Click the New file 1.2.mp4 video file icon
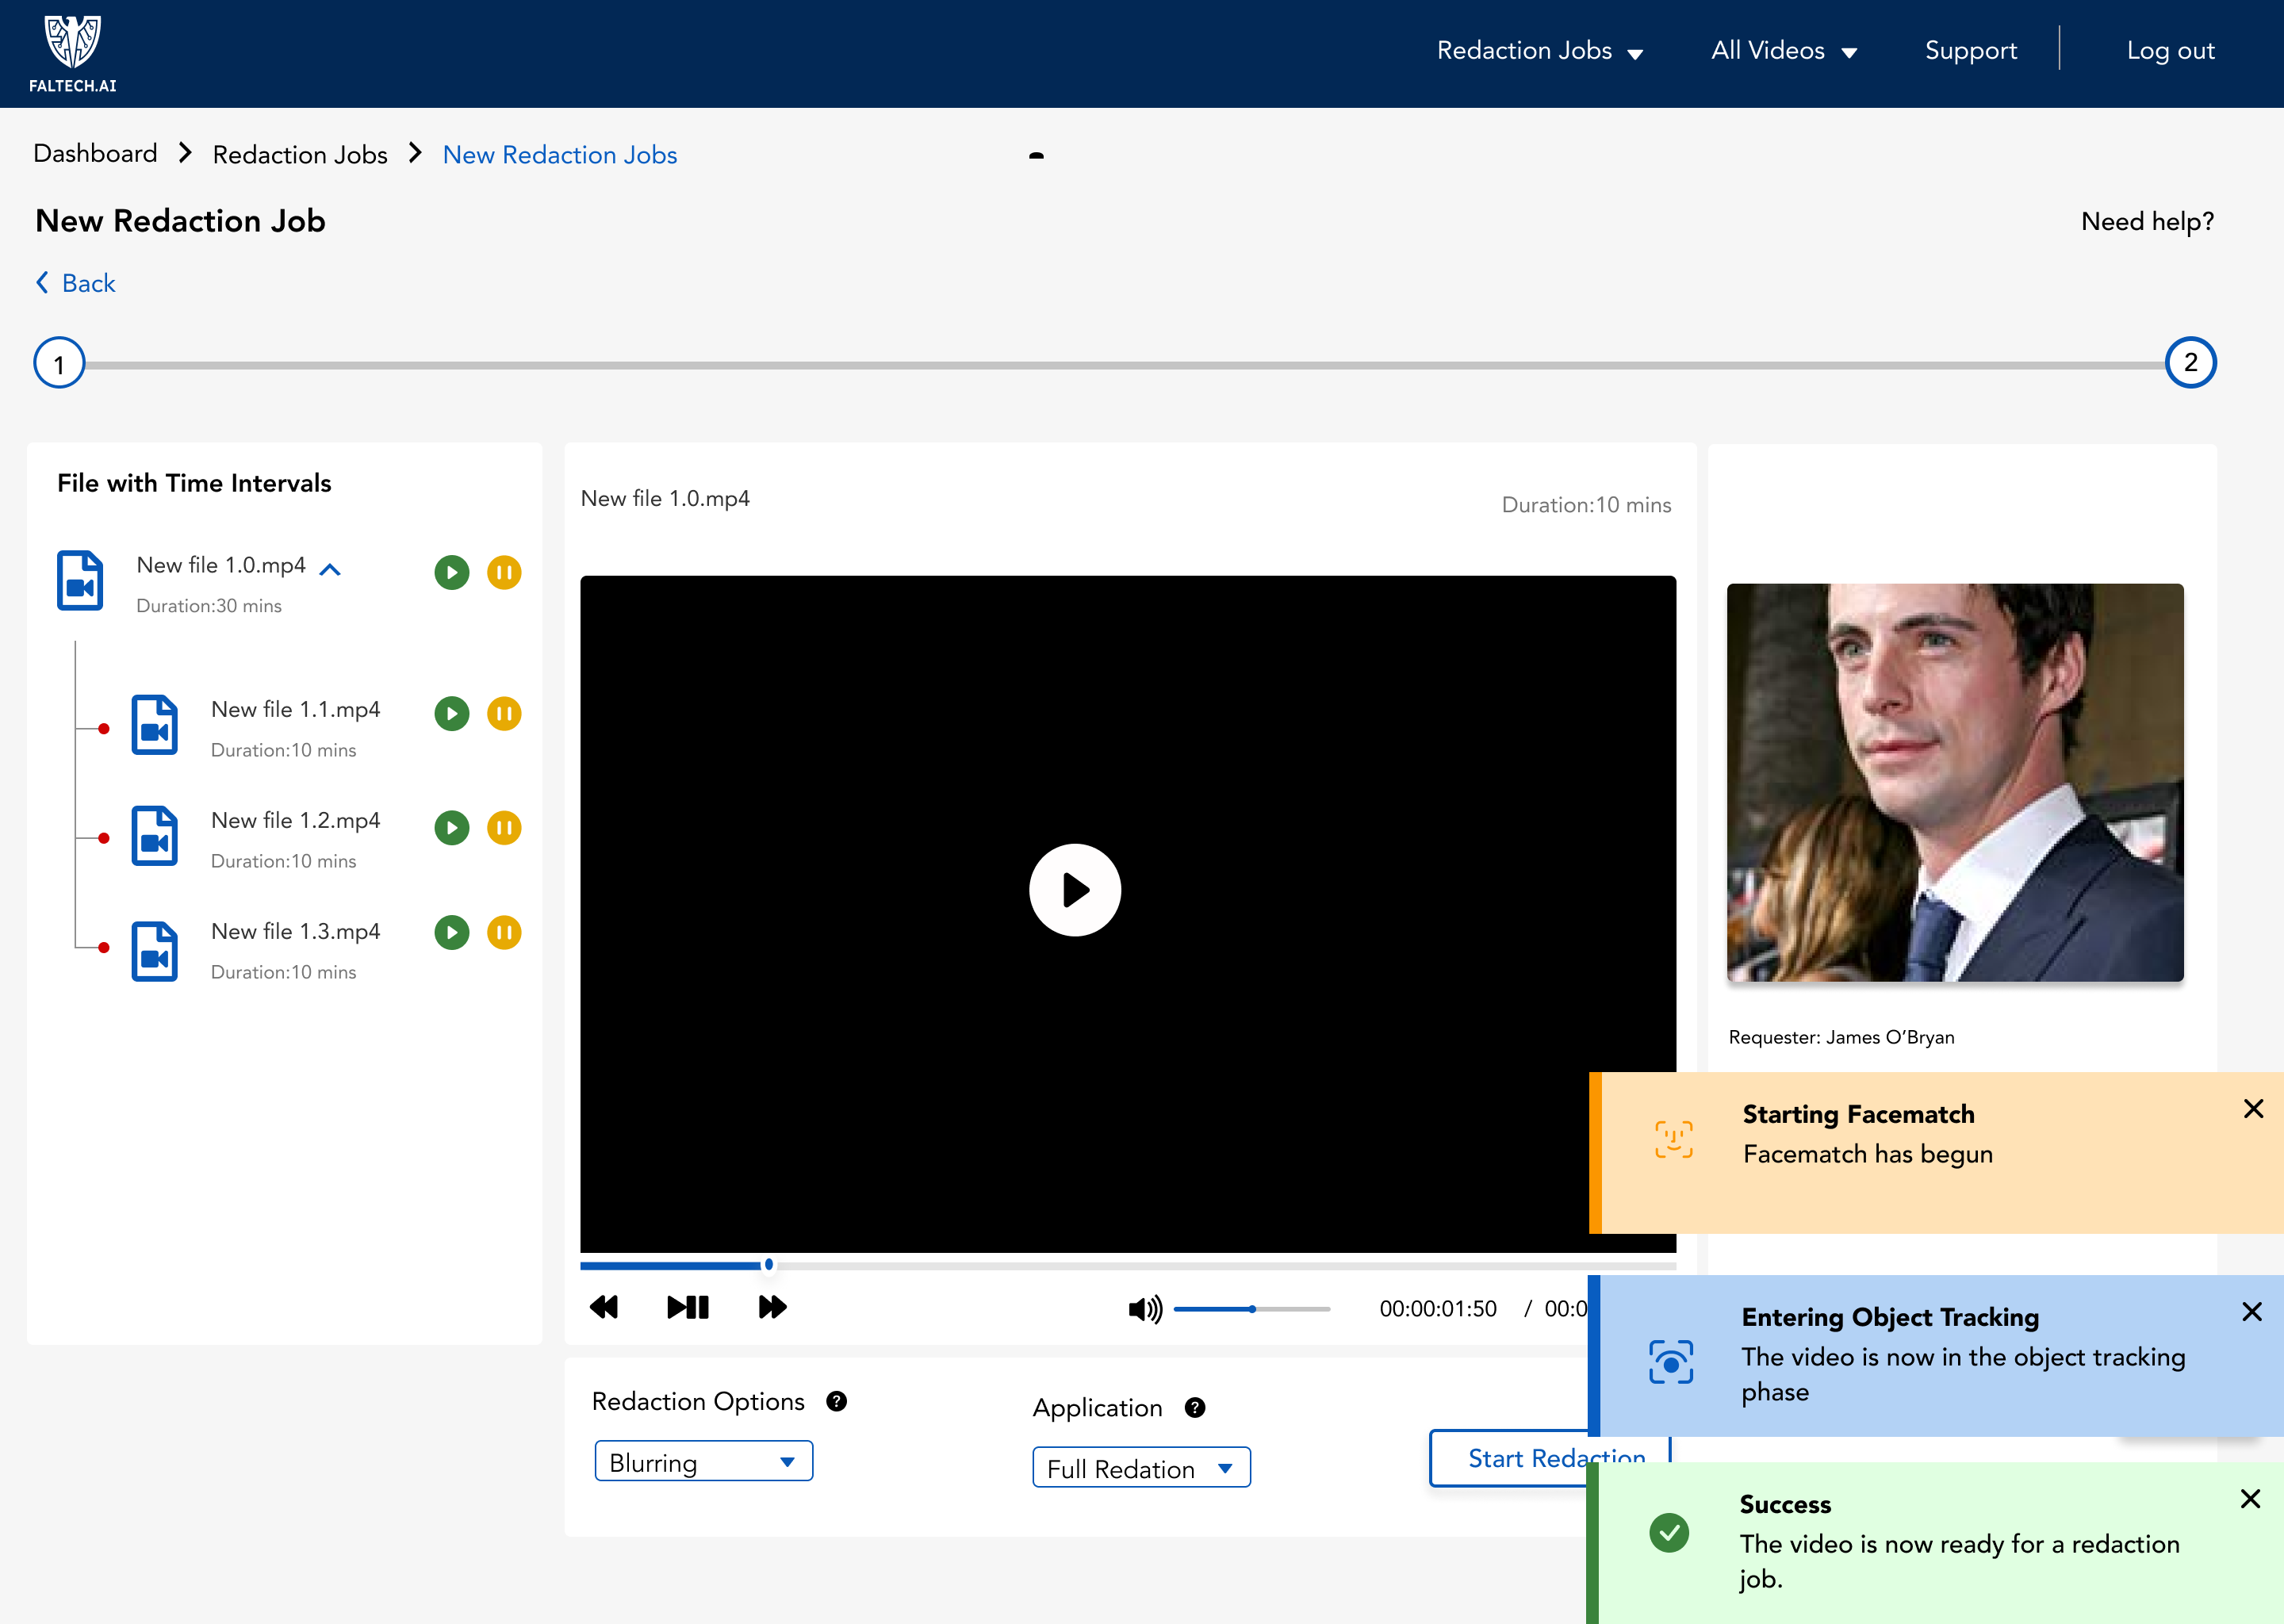This screenshot has height=1624, width=2284. 155,836
